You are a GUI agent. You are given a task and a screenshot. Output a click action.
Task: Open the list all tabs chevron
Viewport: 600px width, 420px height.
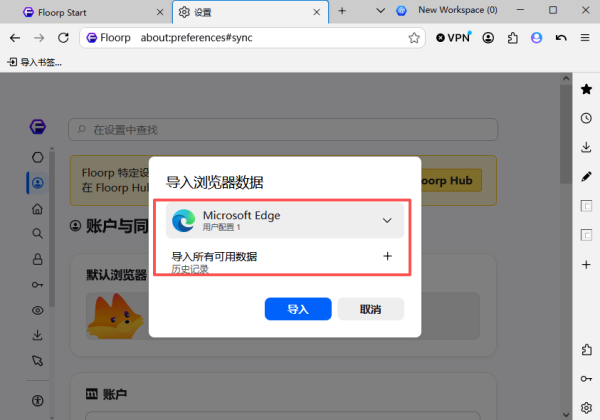(380, 11)
